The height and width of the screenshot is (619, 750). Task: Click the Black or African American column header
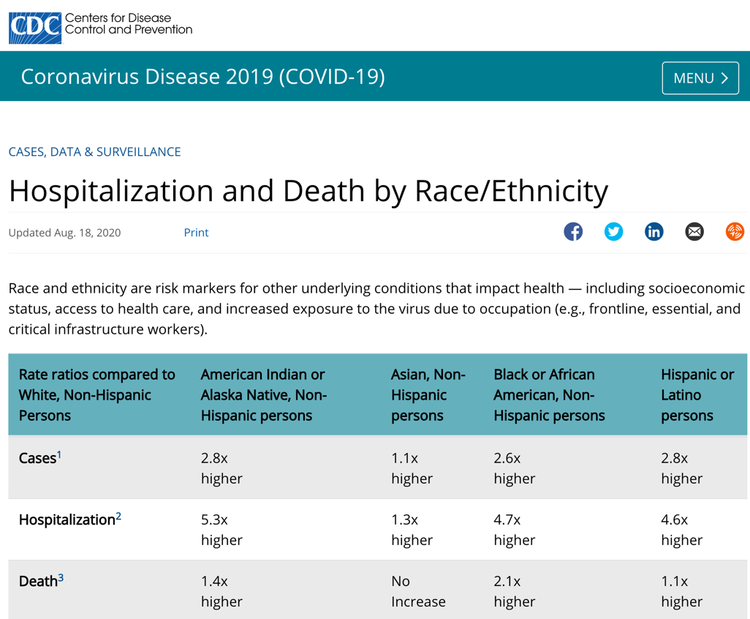click(549, 395)
